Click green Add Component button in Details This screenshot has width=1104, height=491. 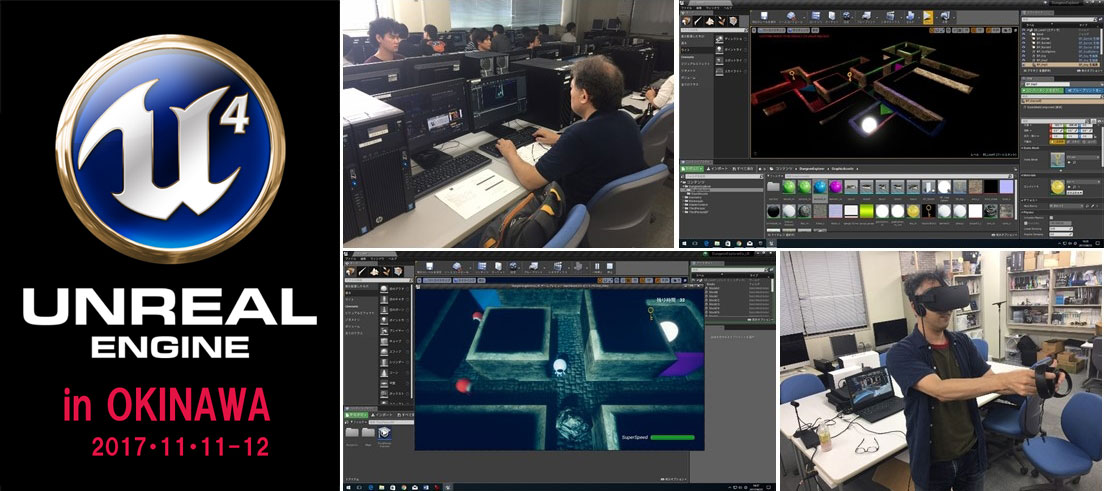(x=1042, y=90)
